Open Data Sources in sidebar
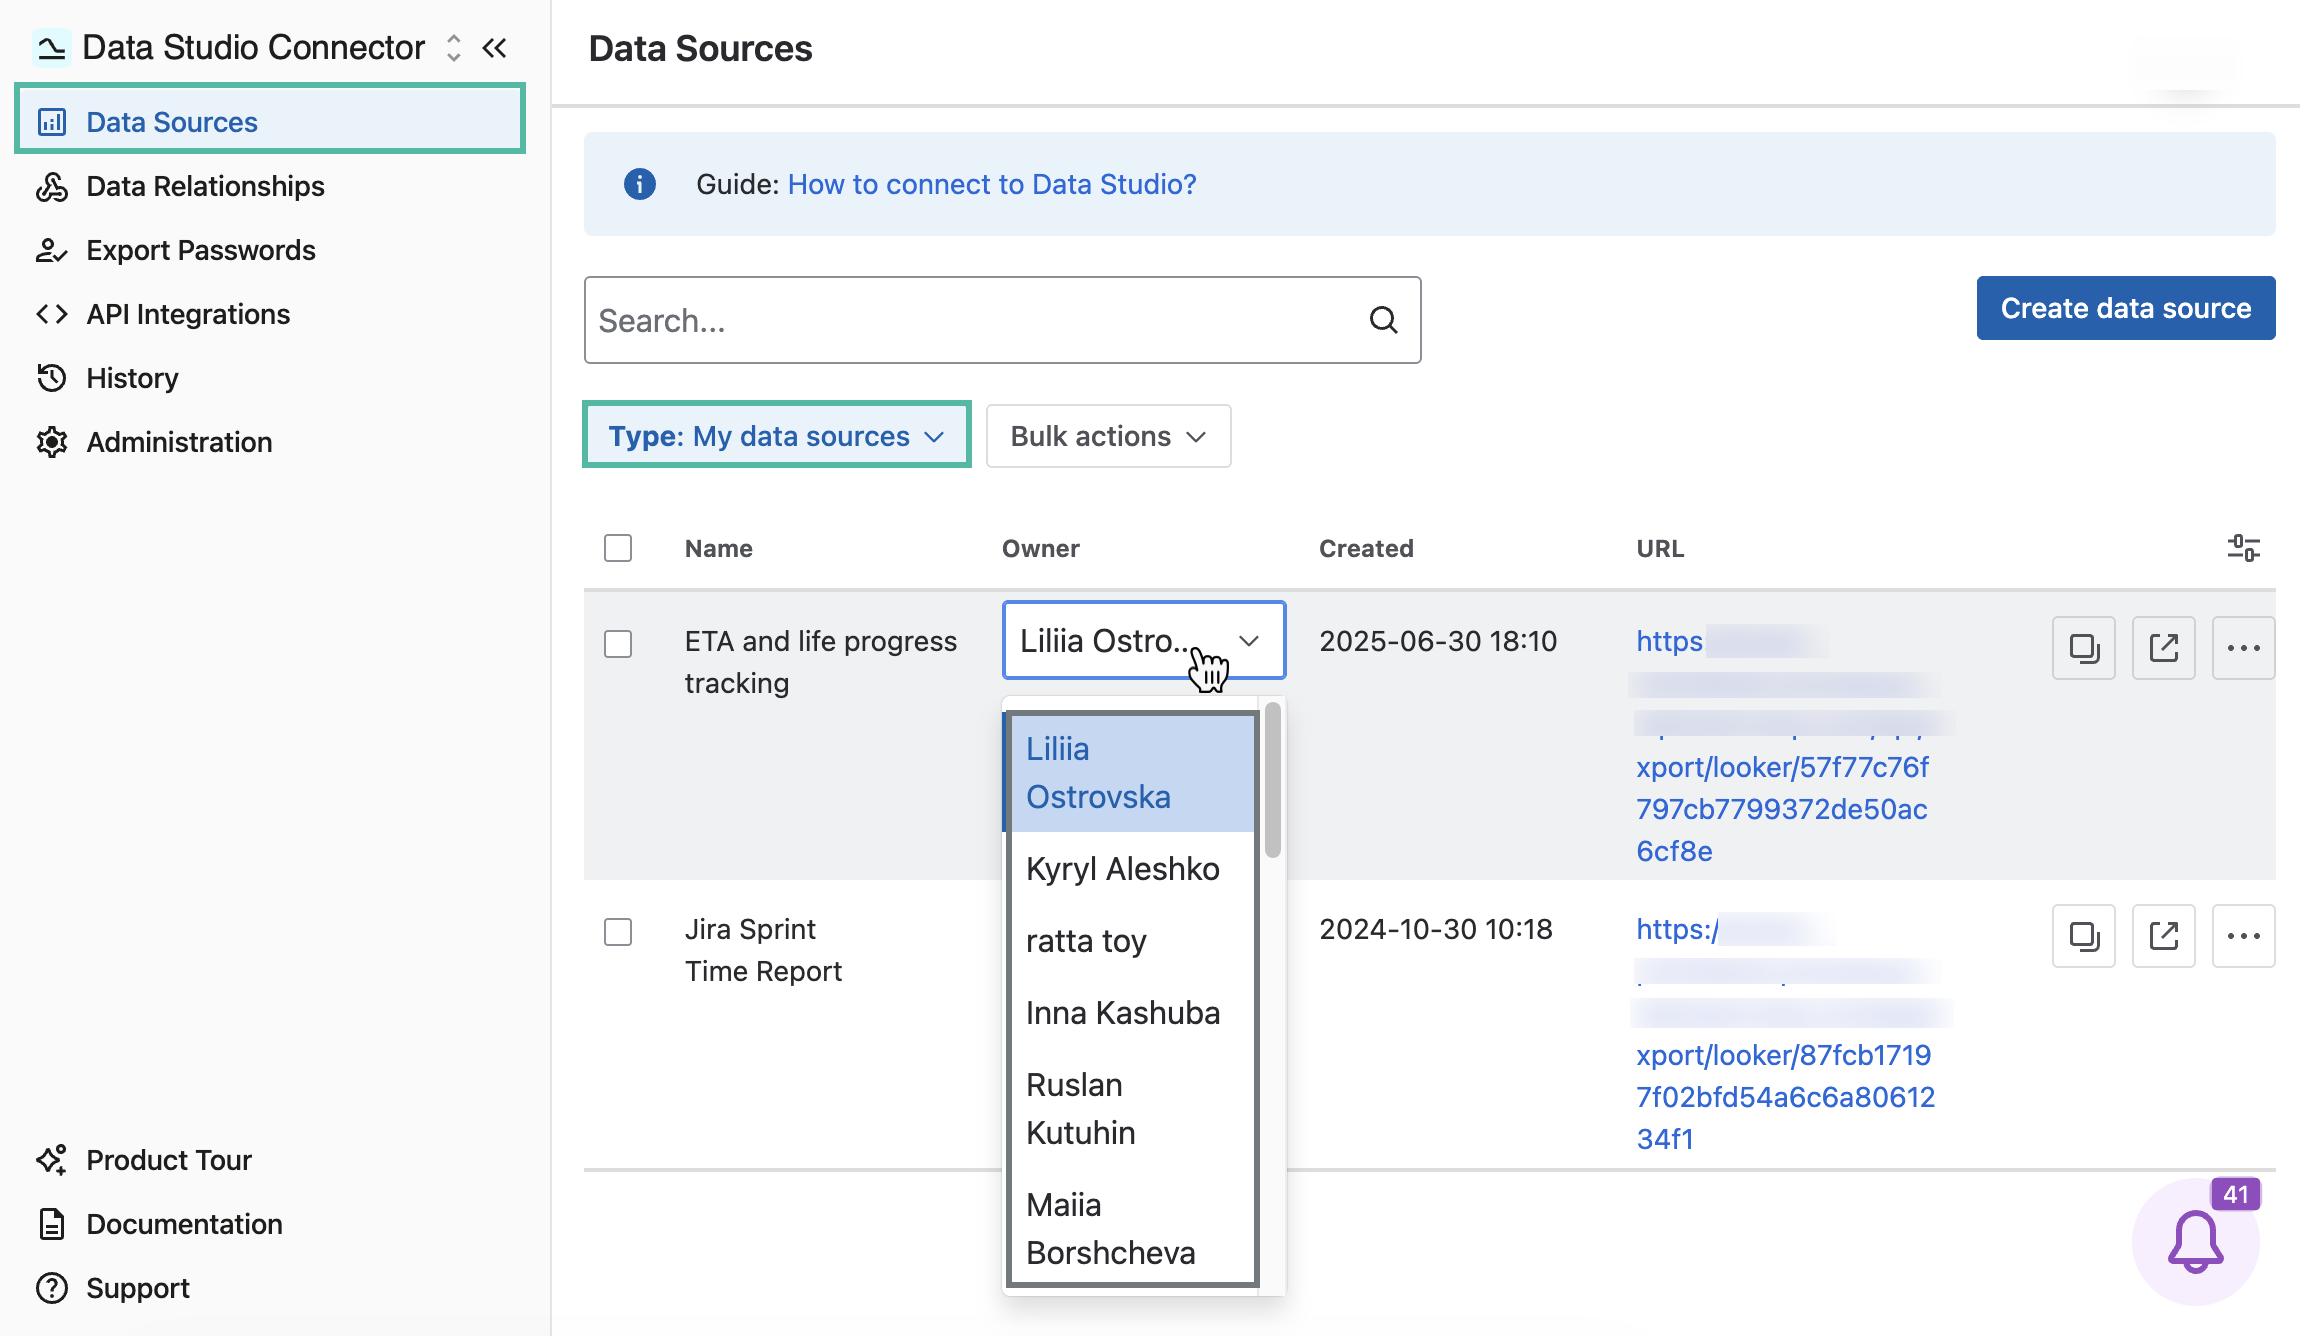 tap(270, 121)
